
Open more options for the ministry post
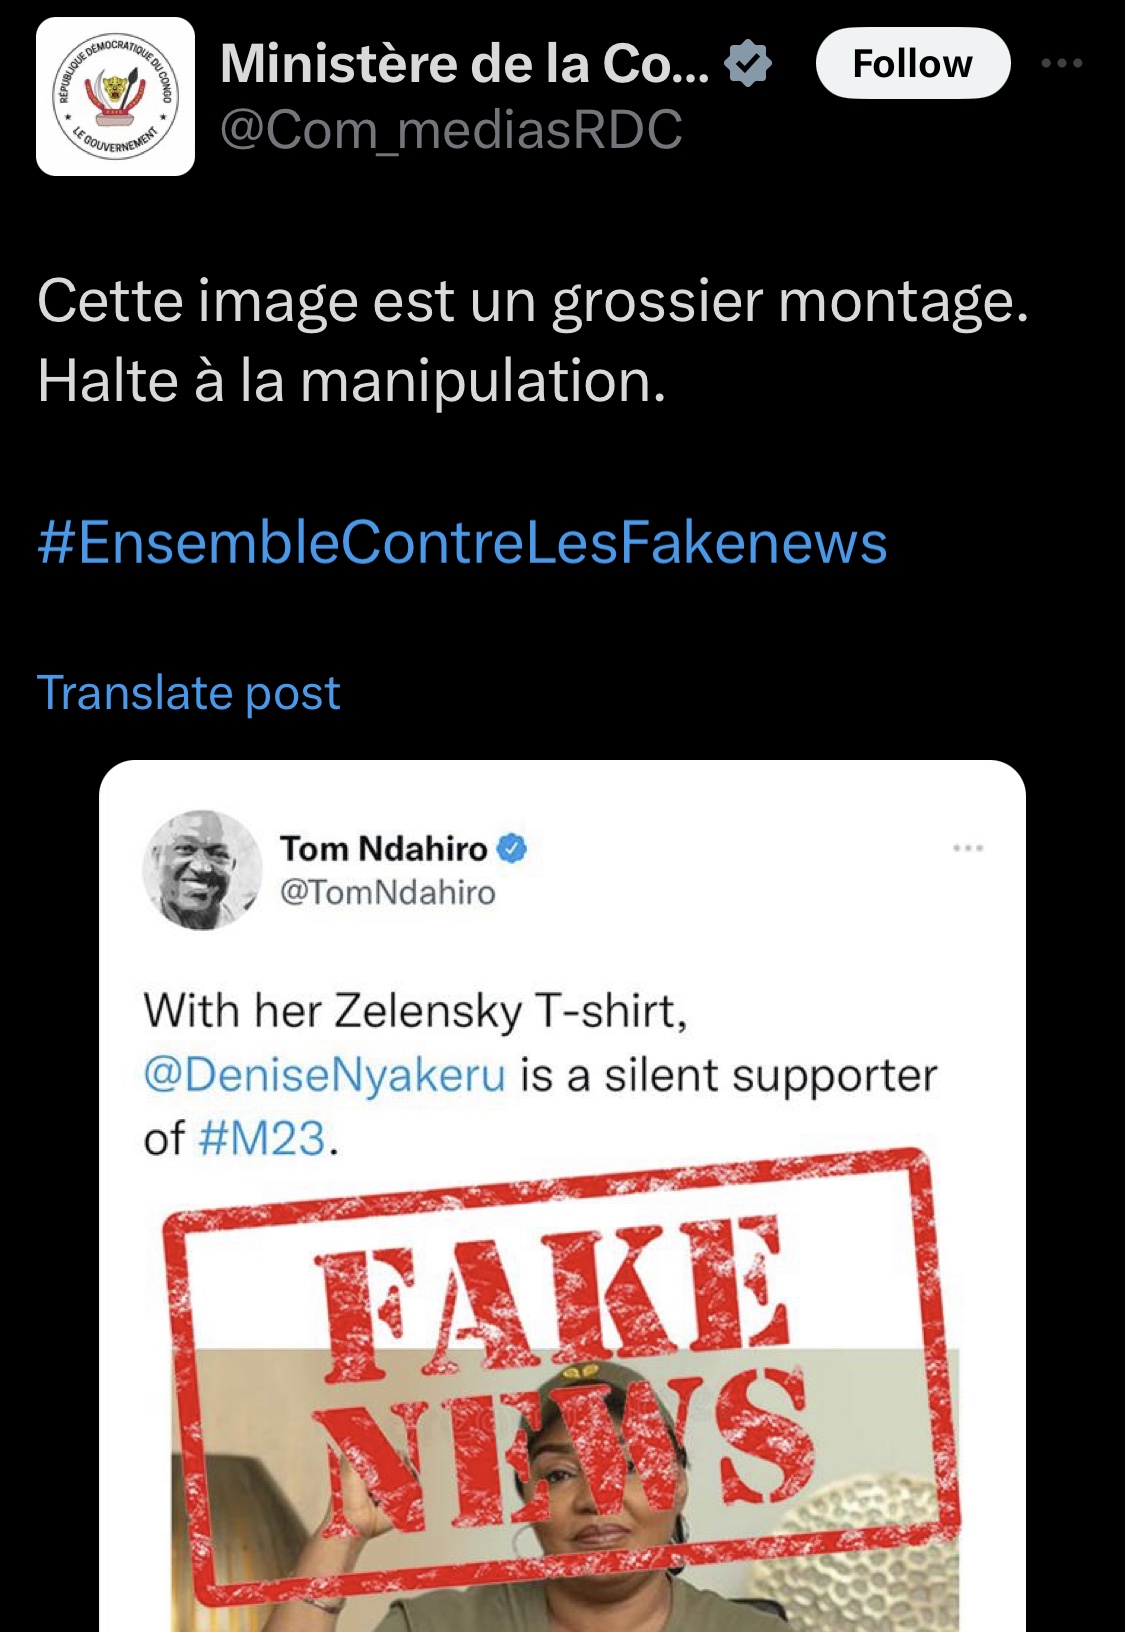pos(1061,64)
